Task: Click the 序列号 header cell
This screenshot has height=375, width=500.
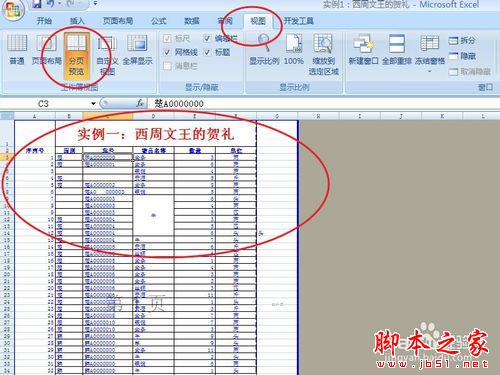Action: pos(35,150)
